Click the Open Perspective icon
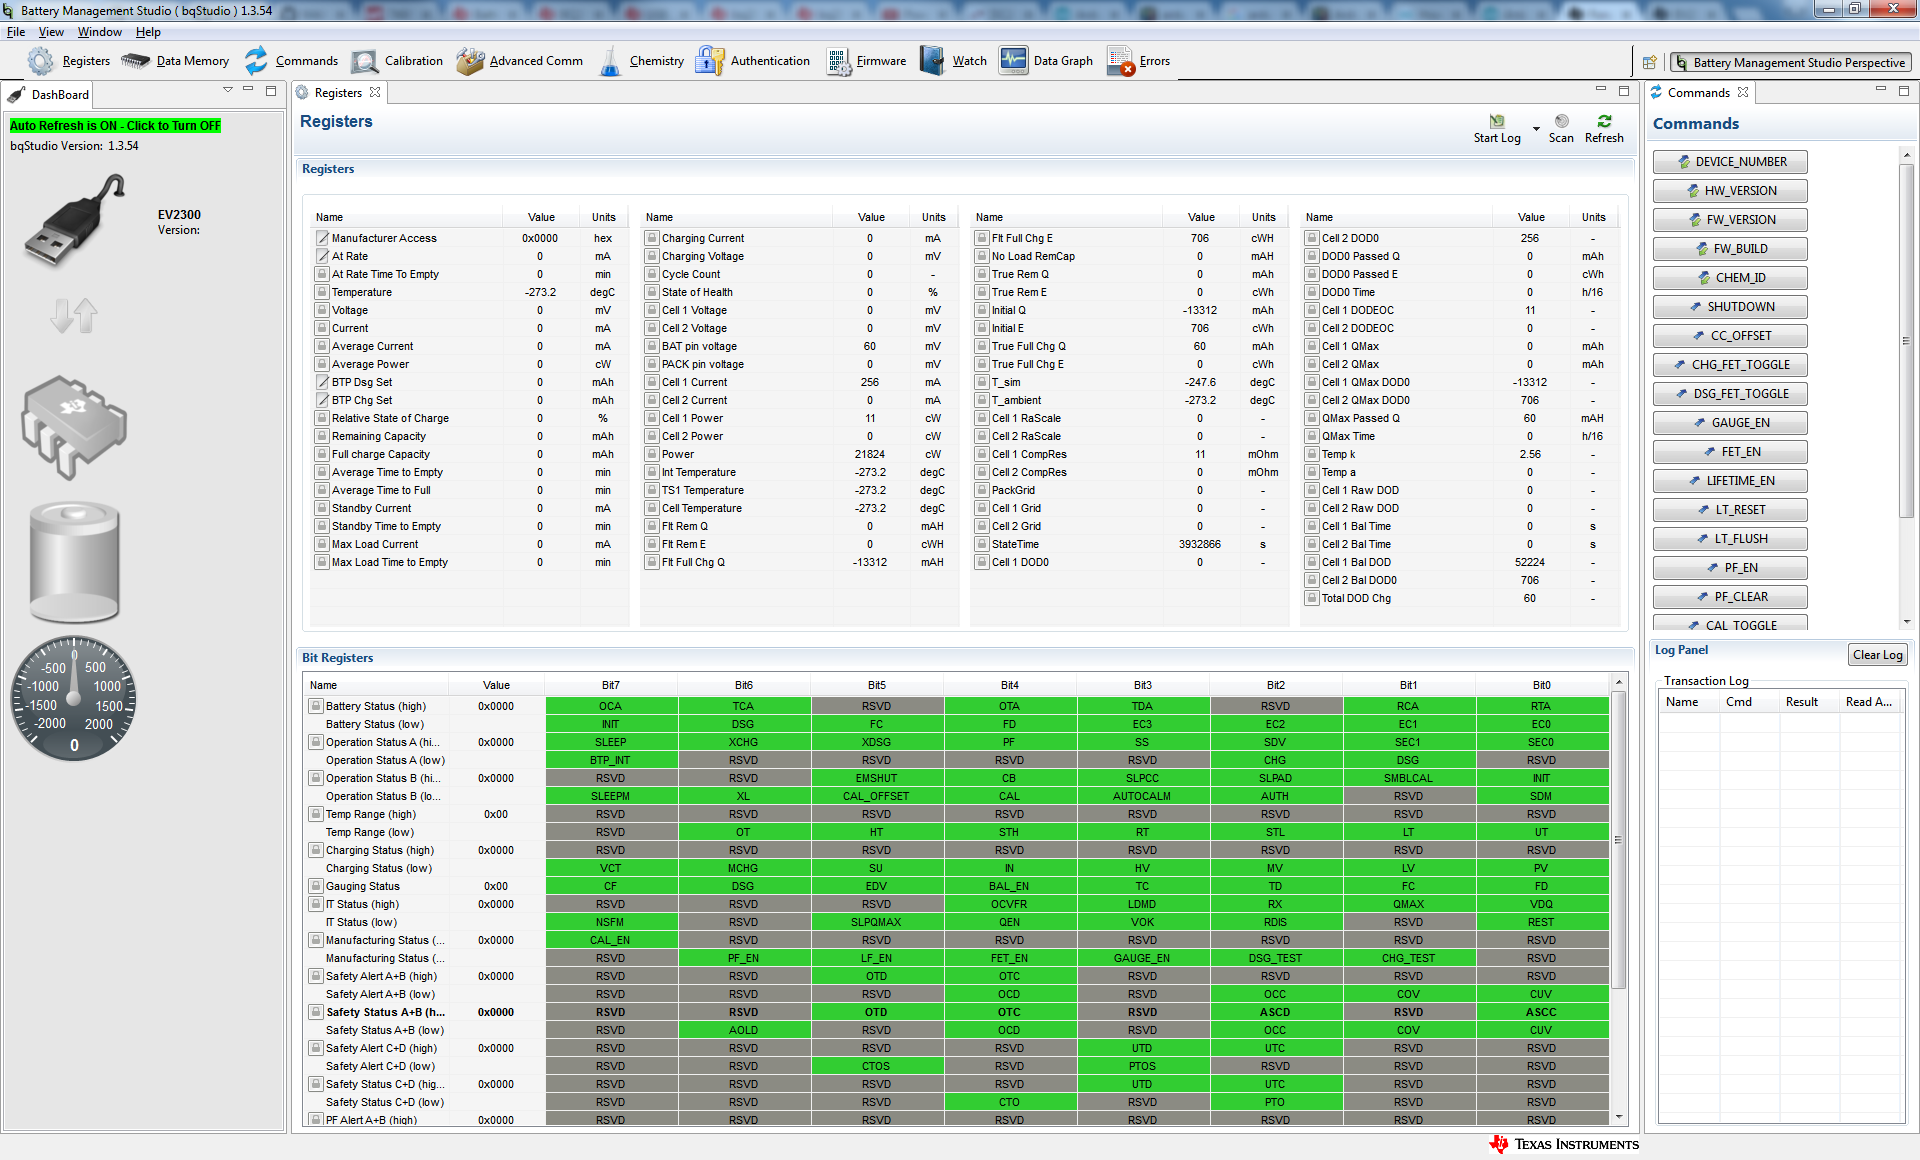 (1650, 62)
